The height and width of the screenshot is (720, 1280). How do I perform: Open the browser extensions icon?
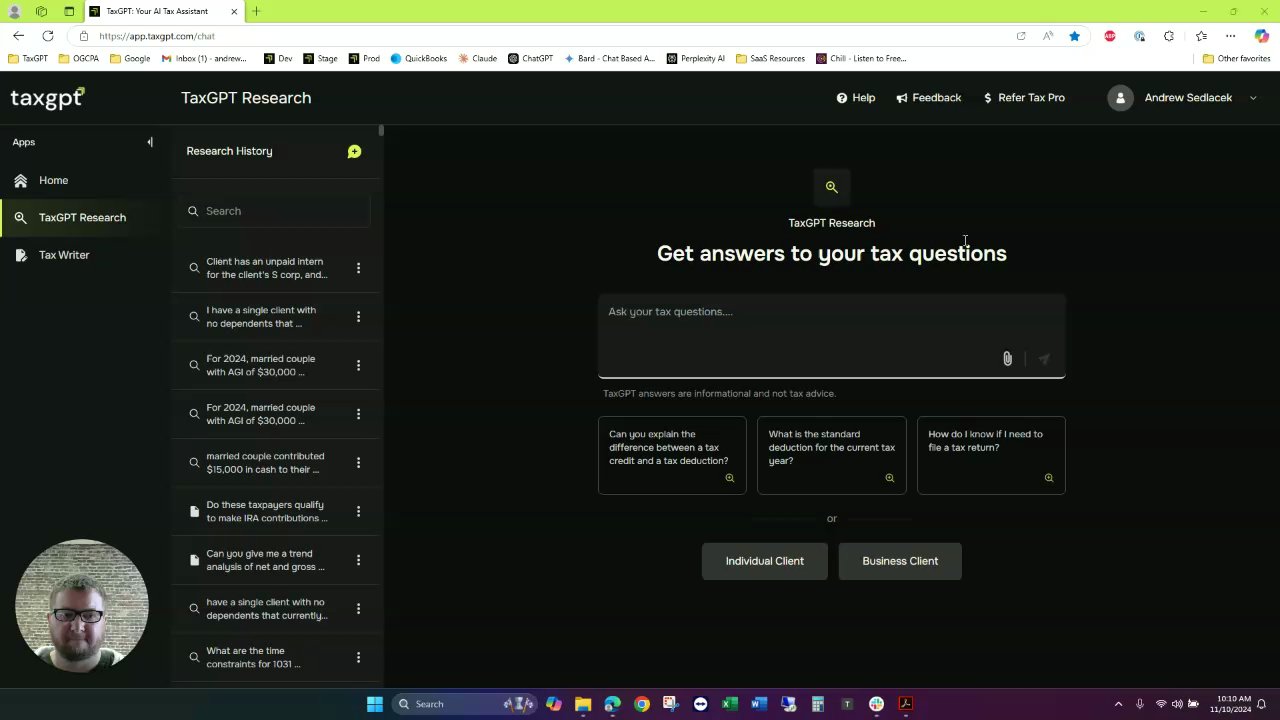point(1168,36)
